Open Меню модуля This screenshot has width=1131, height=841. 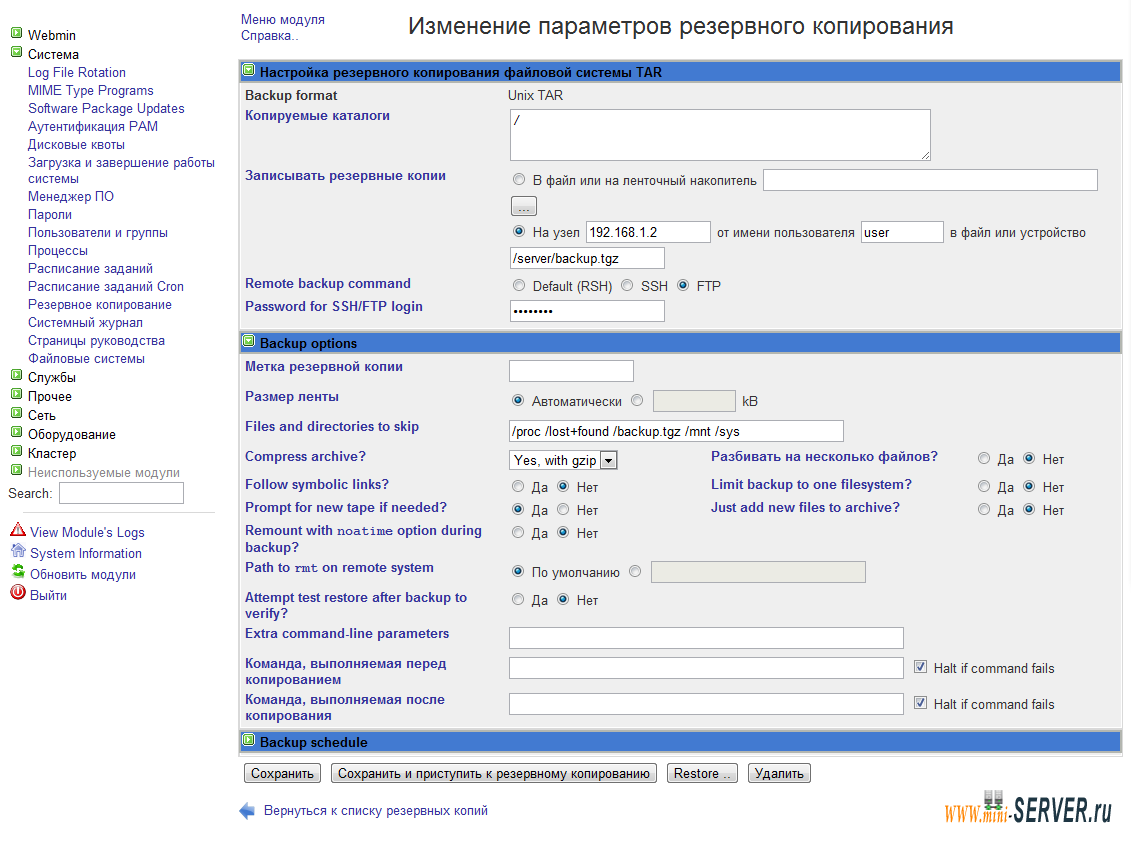[281, 18]
